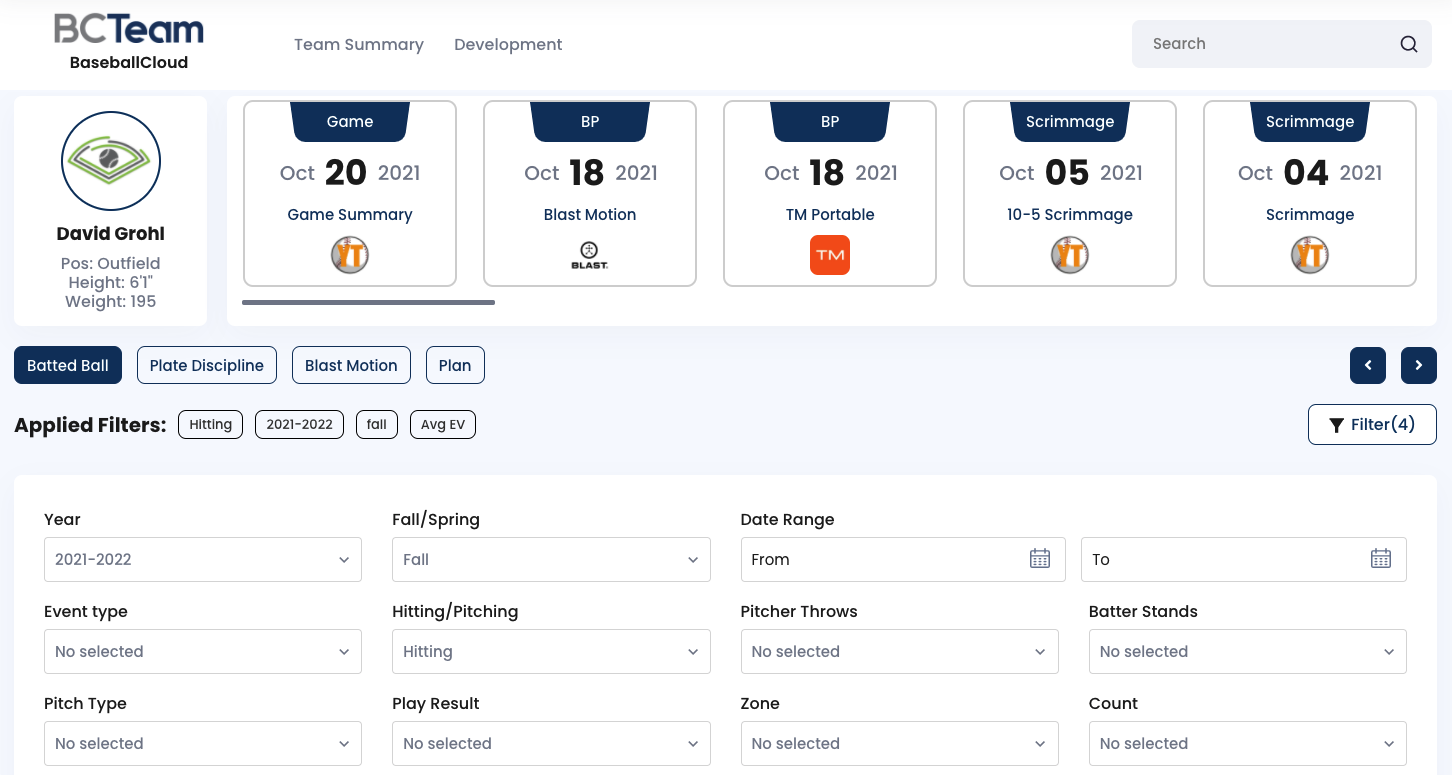Click David Grohl's profile avatar

pos(111,161)
